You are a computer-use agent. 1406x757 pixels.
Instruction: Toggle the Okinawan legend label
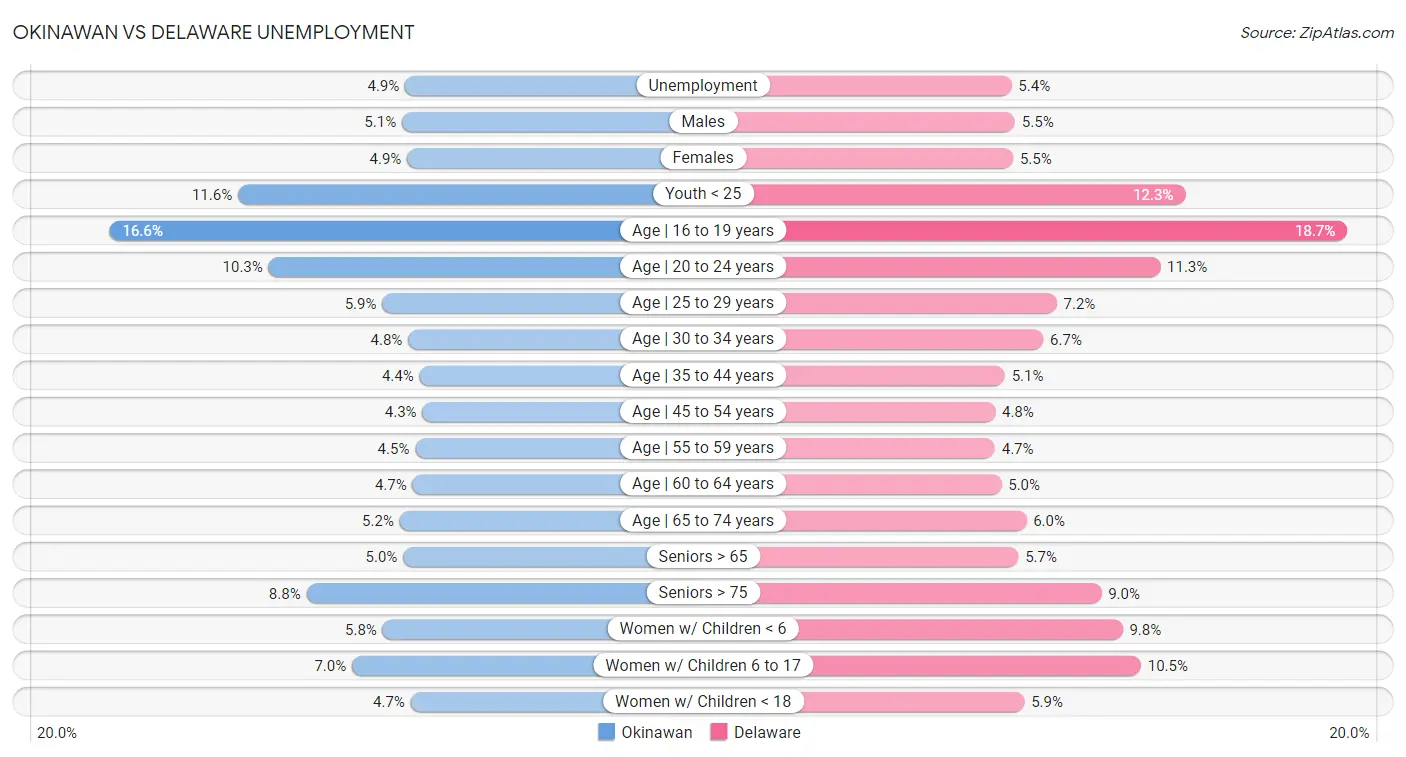[x=656, y=732]
